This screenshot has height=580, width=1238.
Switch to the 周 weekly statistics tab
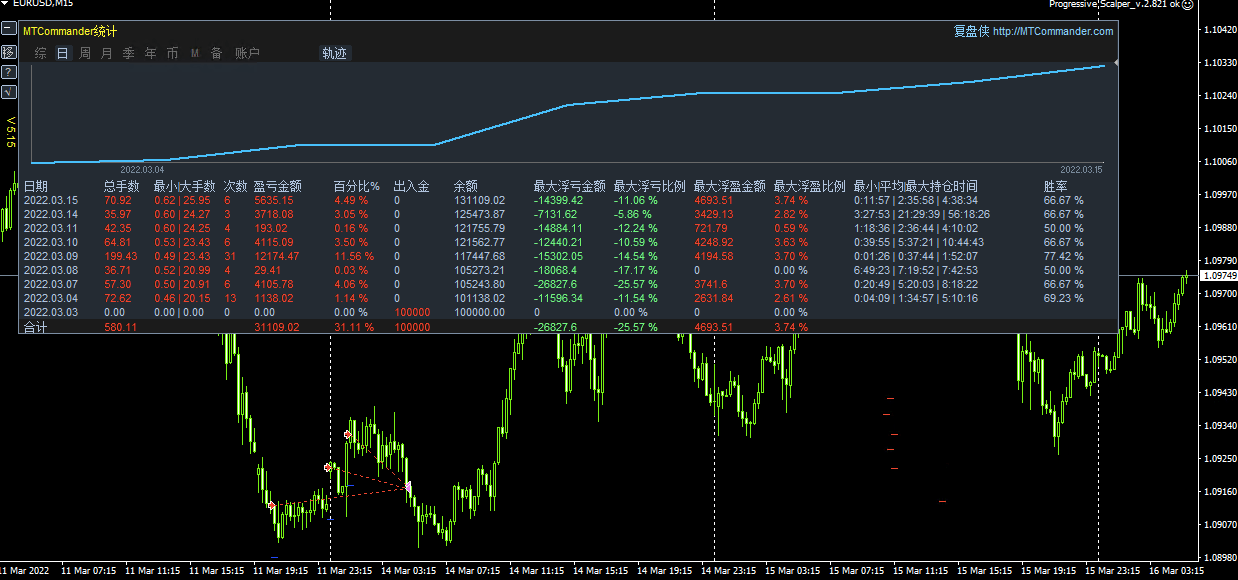tap(84, 53)
